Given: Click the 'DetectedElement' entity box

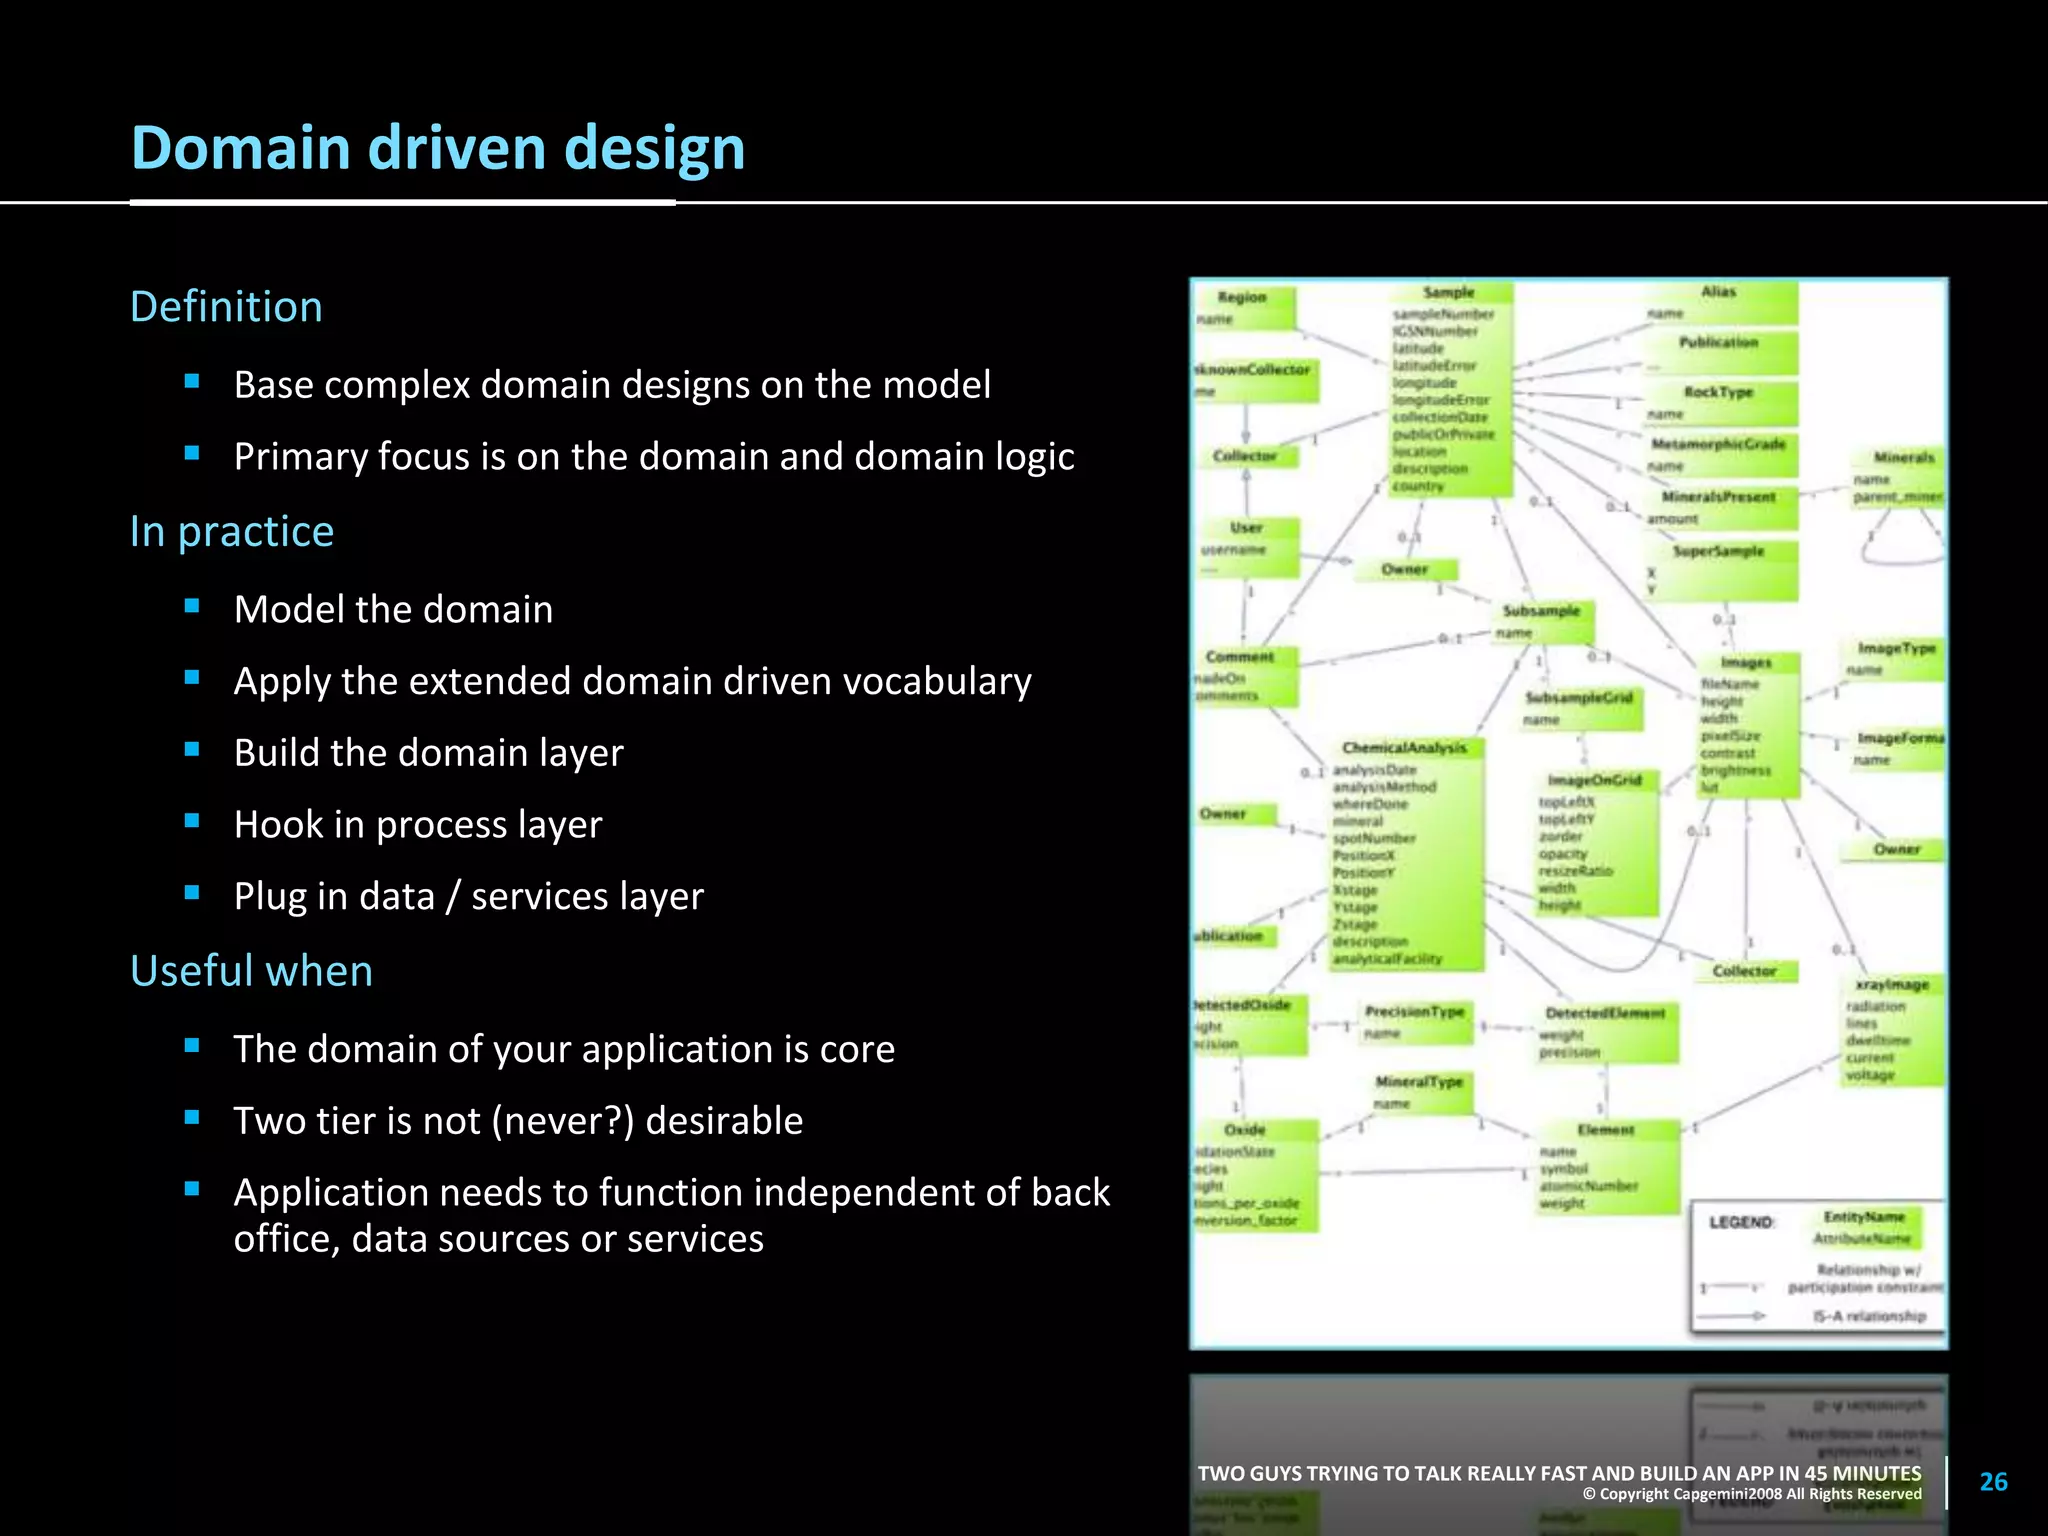Looking at the screenshot, I should 1606,1033.
